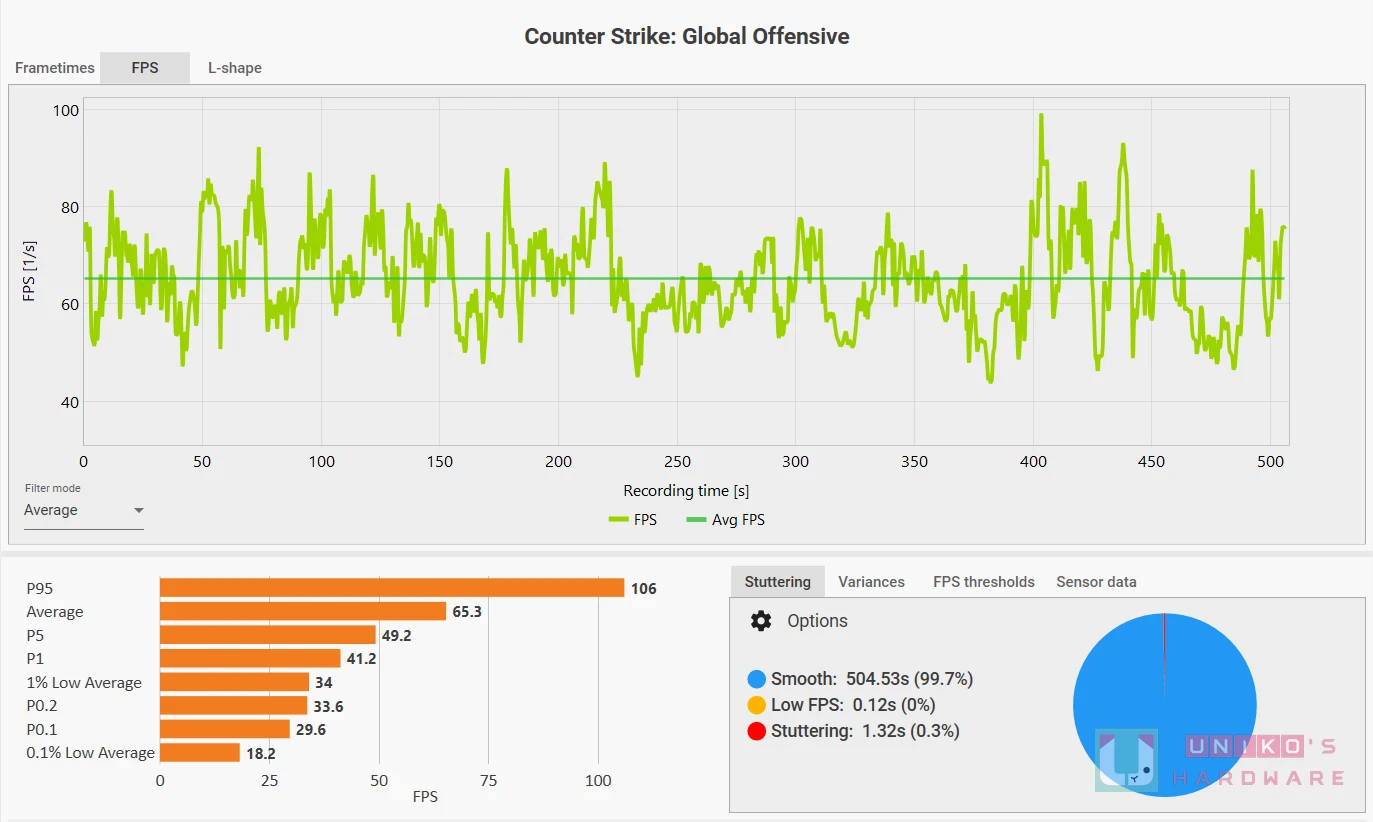The image size is (1373, 822).
Task: Click the Filter mode label
Action: pyautogui.click(x=52, y=488)
